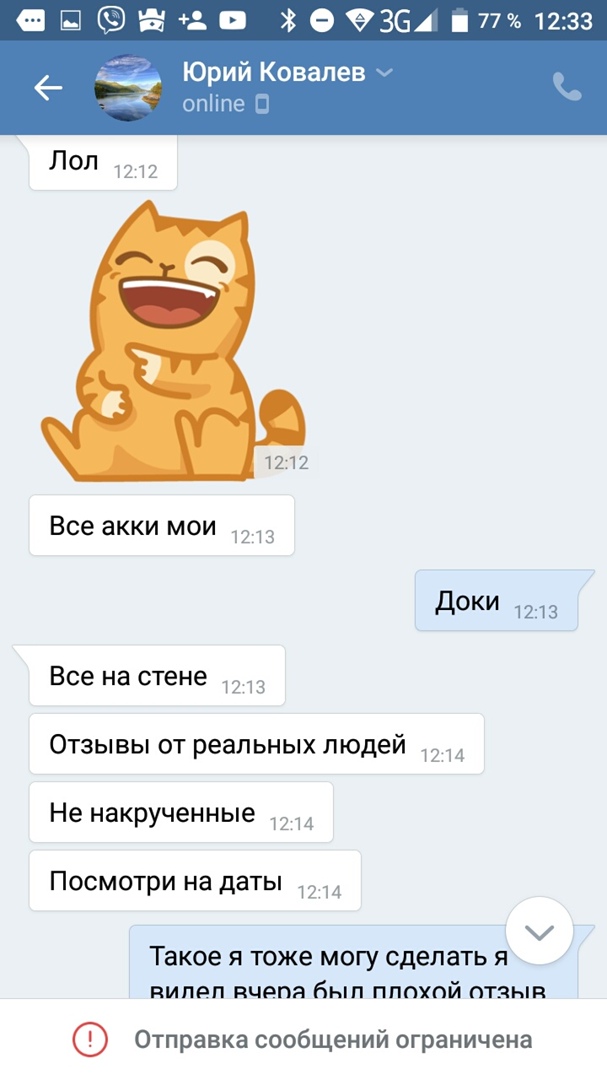This screenshot has height=1080, width=607.
Task: Expand the dropdown chevron beside Юрий Ковалев
Action: tap(384, 72)
